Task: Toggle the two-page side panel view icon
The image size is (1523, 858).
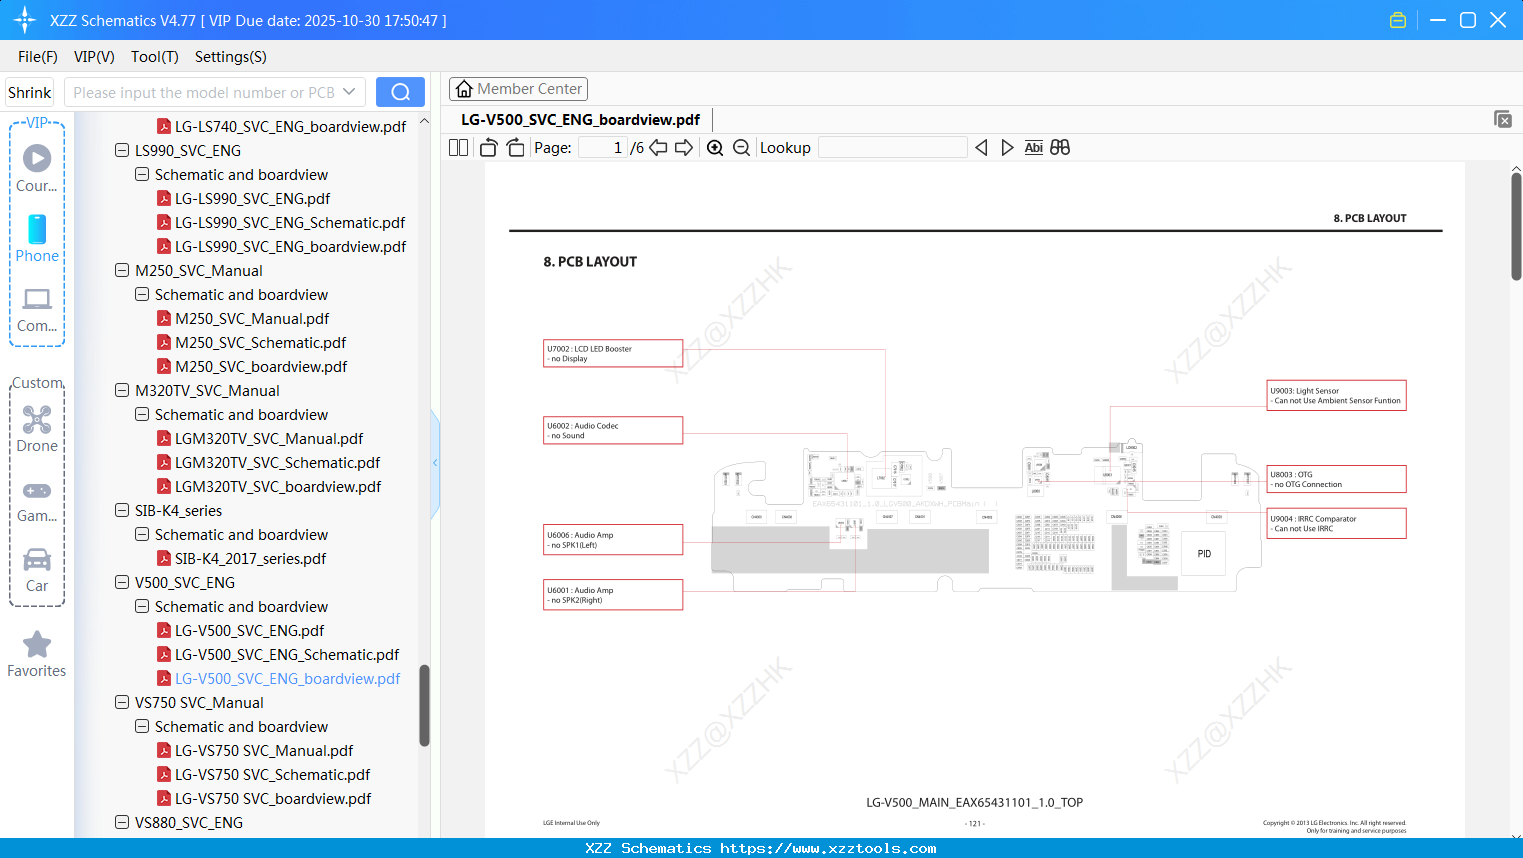Action: [458, 148]
